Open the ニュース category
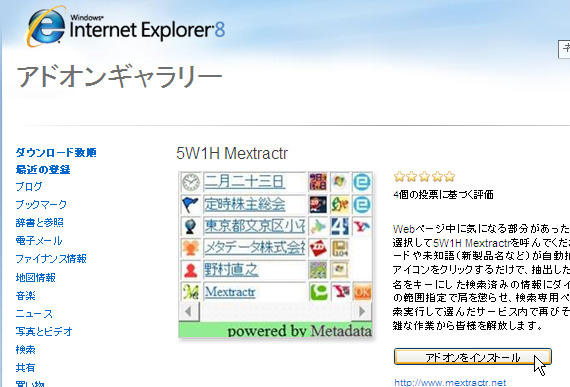 [x=34, y=313]
